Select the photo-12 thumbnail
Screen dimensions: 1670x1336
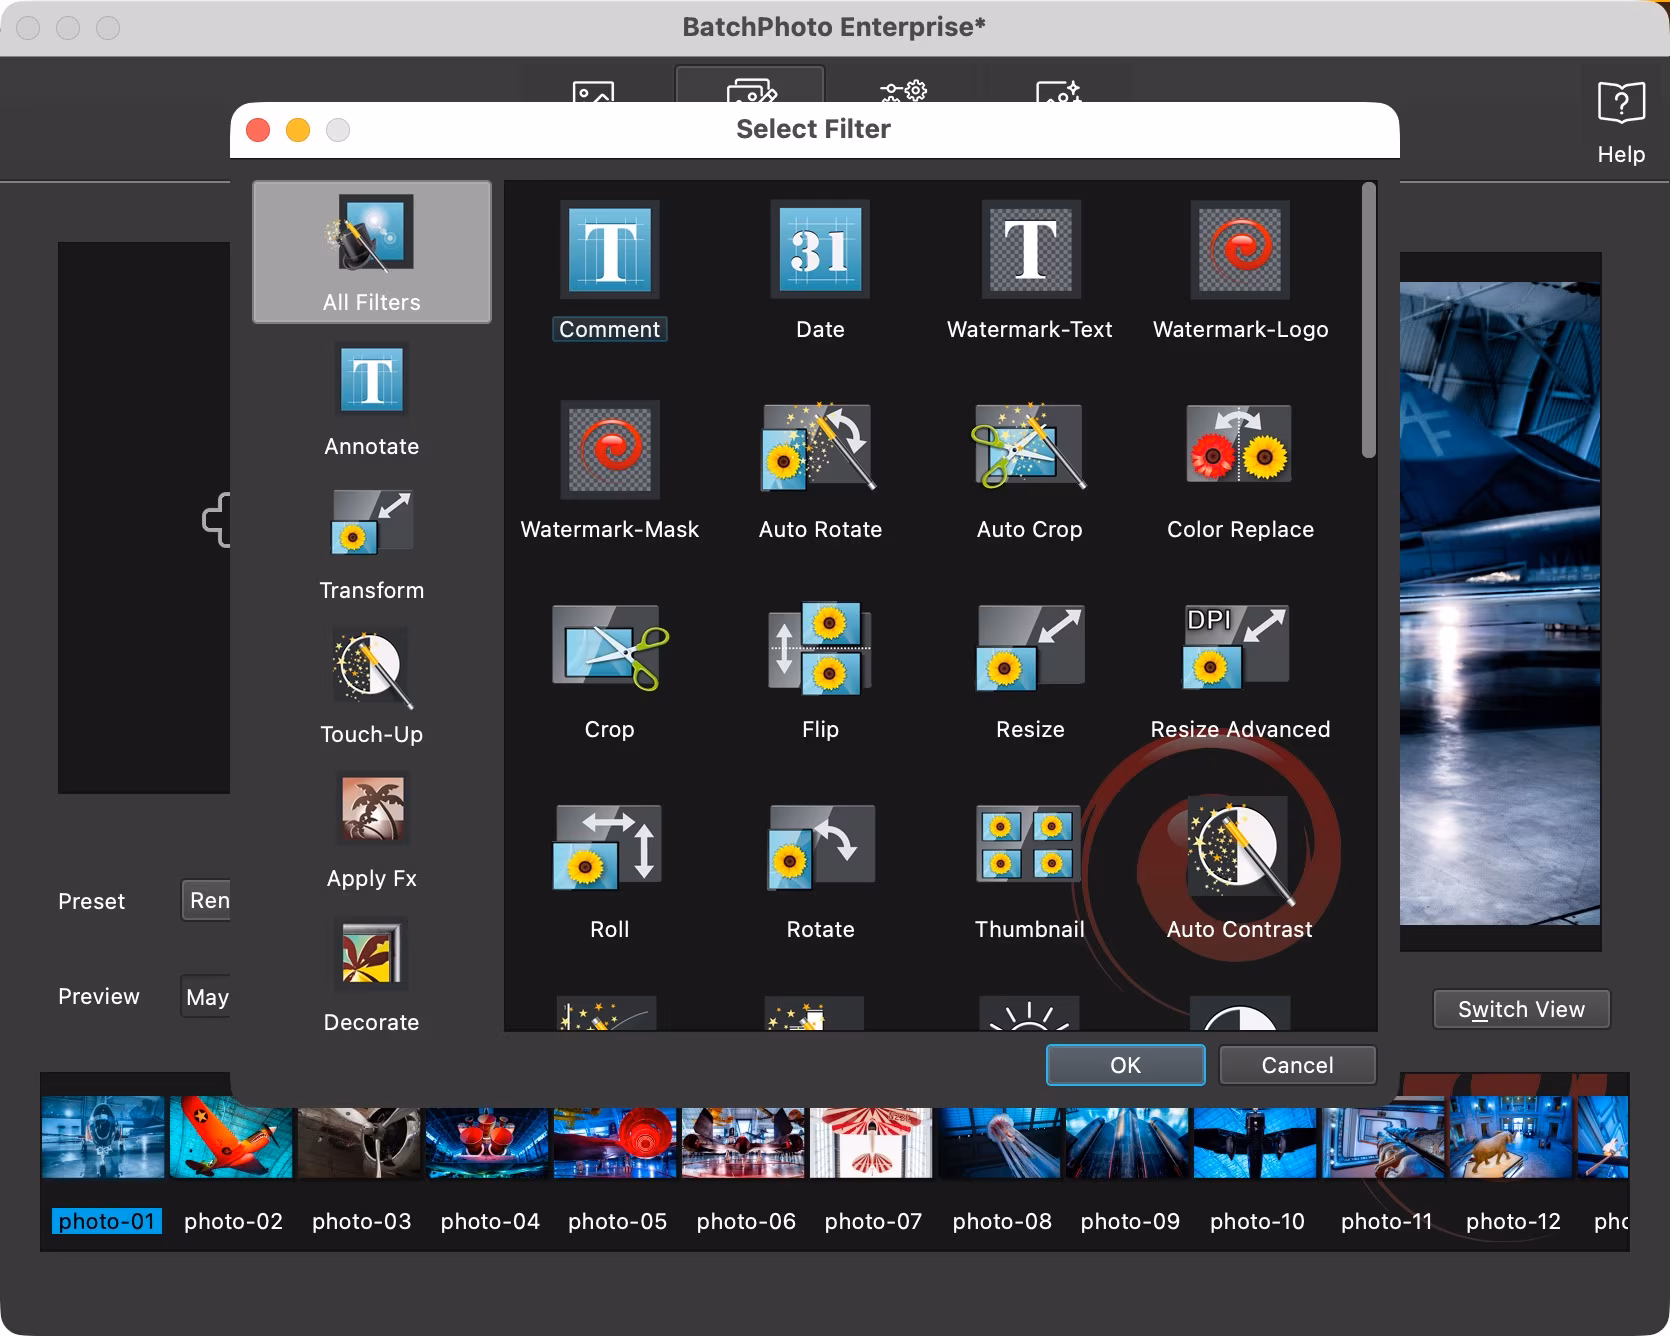coord(1511,1137)
